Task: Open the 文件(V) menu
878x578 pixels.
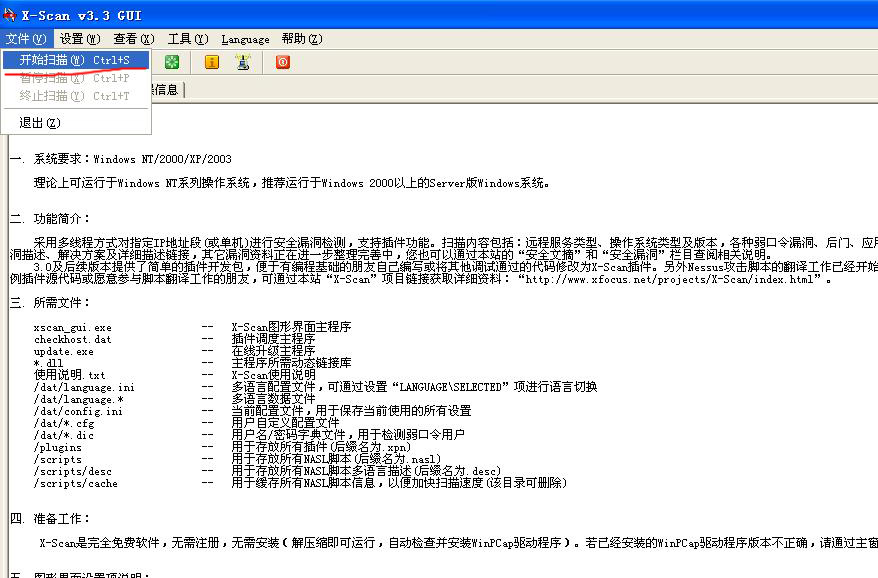Action: point(26,39)
